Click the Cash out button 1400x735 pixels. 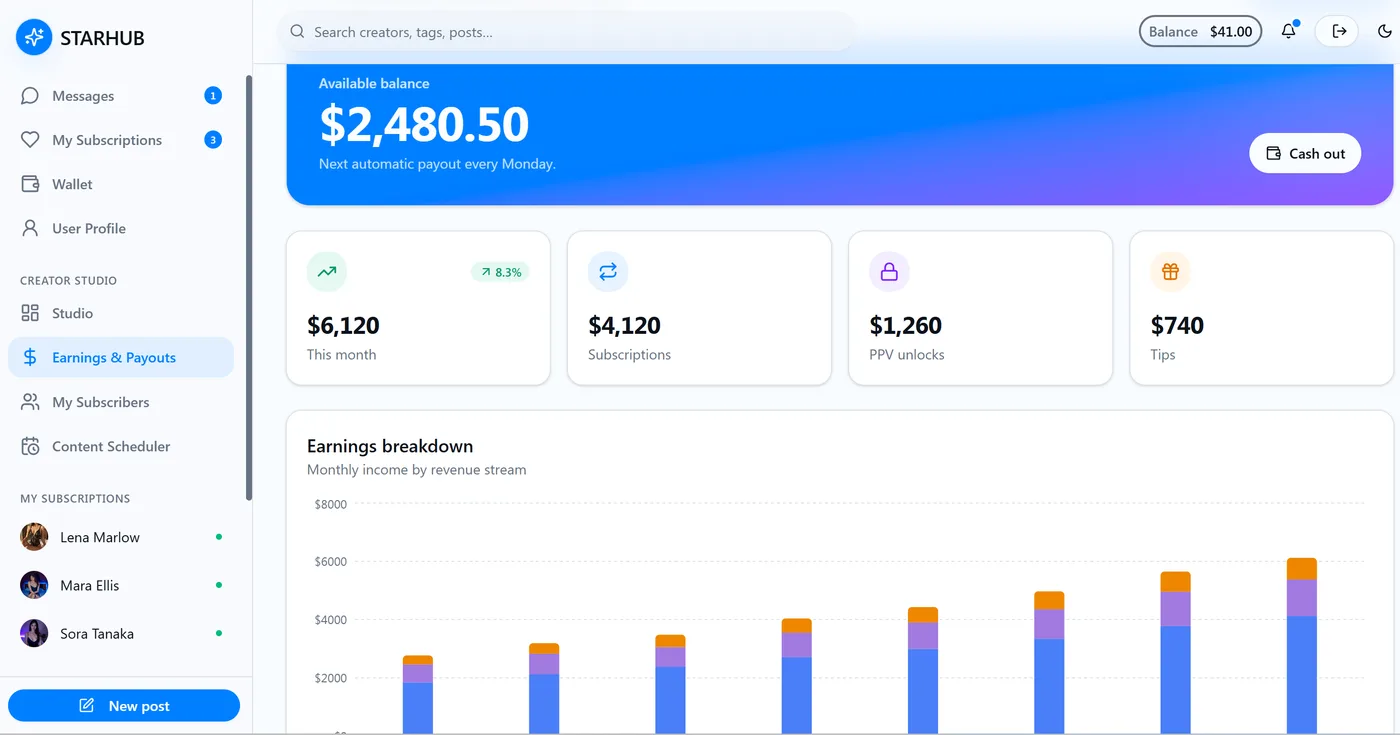(1305, 153)
